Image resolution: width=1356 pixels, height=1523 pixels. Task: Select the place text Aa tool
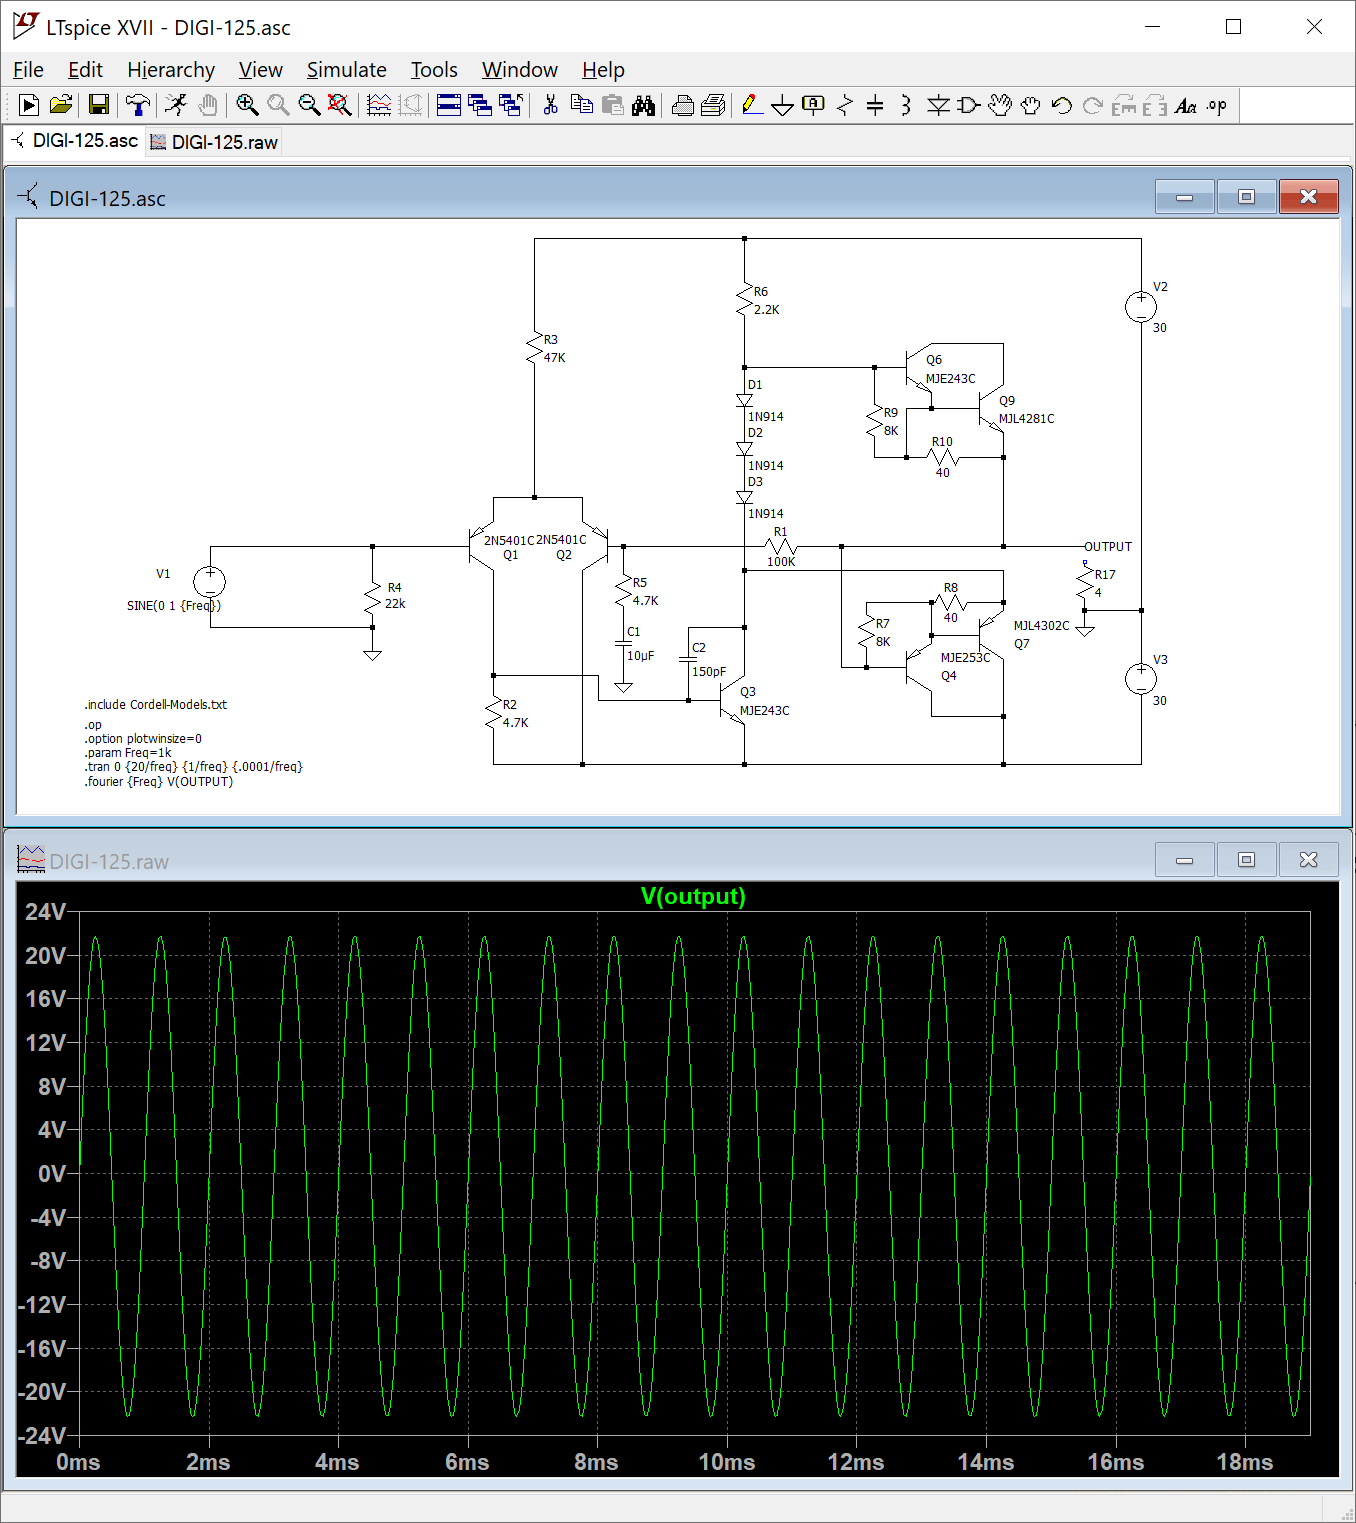(1186, 105)
